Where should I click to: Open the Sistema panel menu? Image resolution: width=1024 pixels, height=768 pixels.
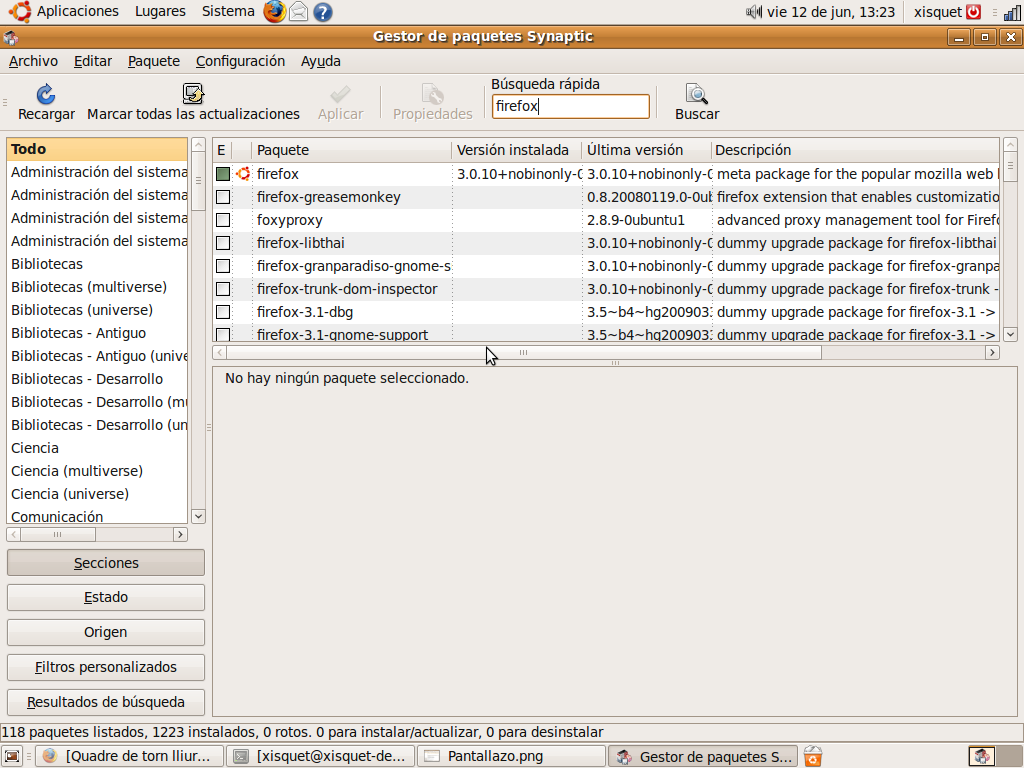228,12
